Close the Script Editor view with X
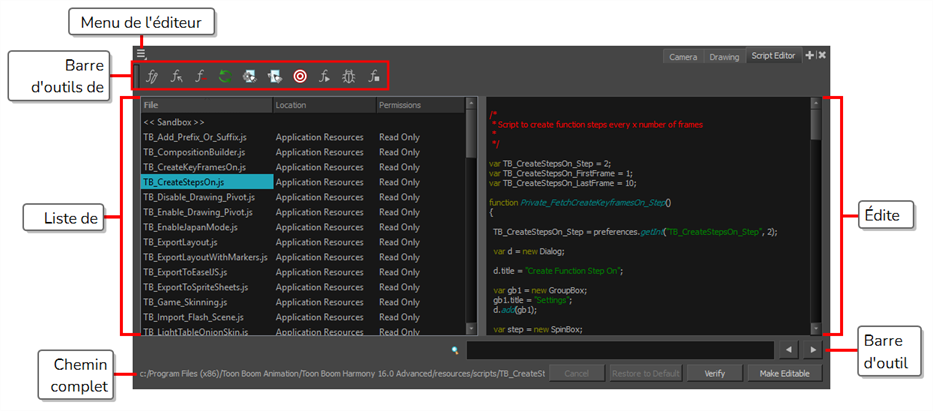Image resolution: width=933 pixels, height=411 pixels. pyautogui.click(x=822, y=55)
